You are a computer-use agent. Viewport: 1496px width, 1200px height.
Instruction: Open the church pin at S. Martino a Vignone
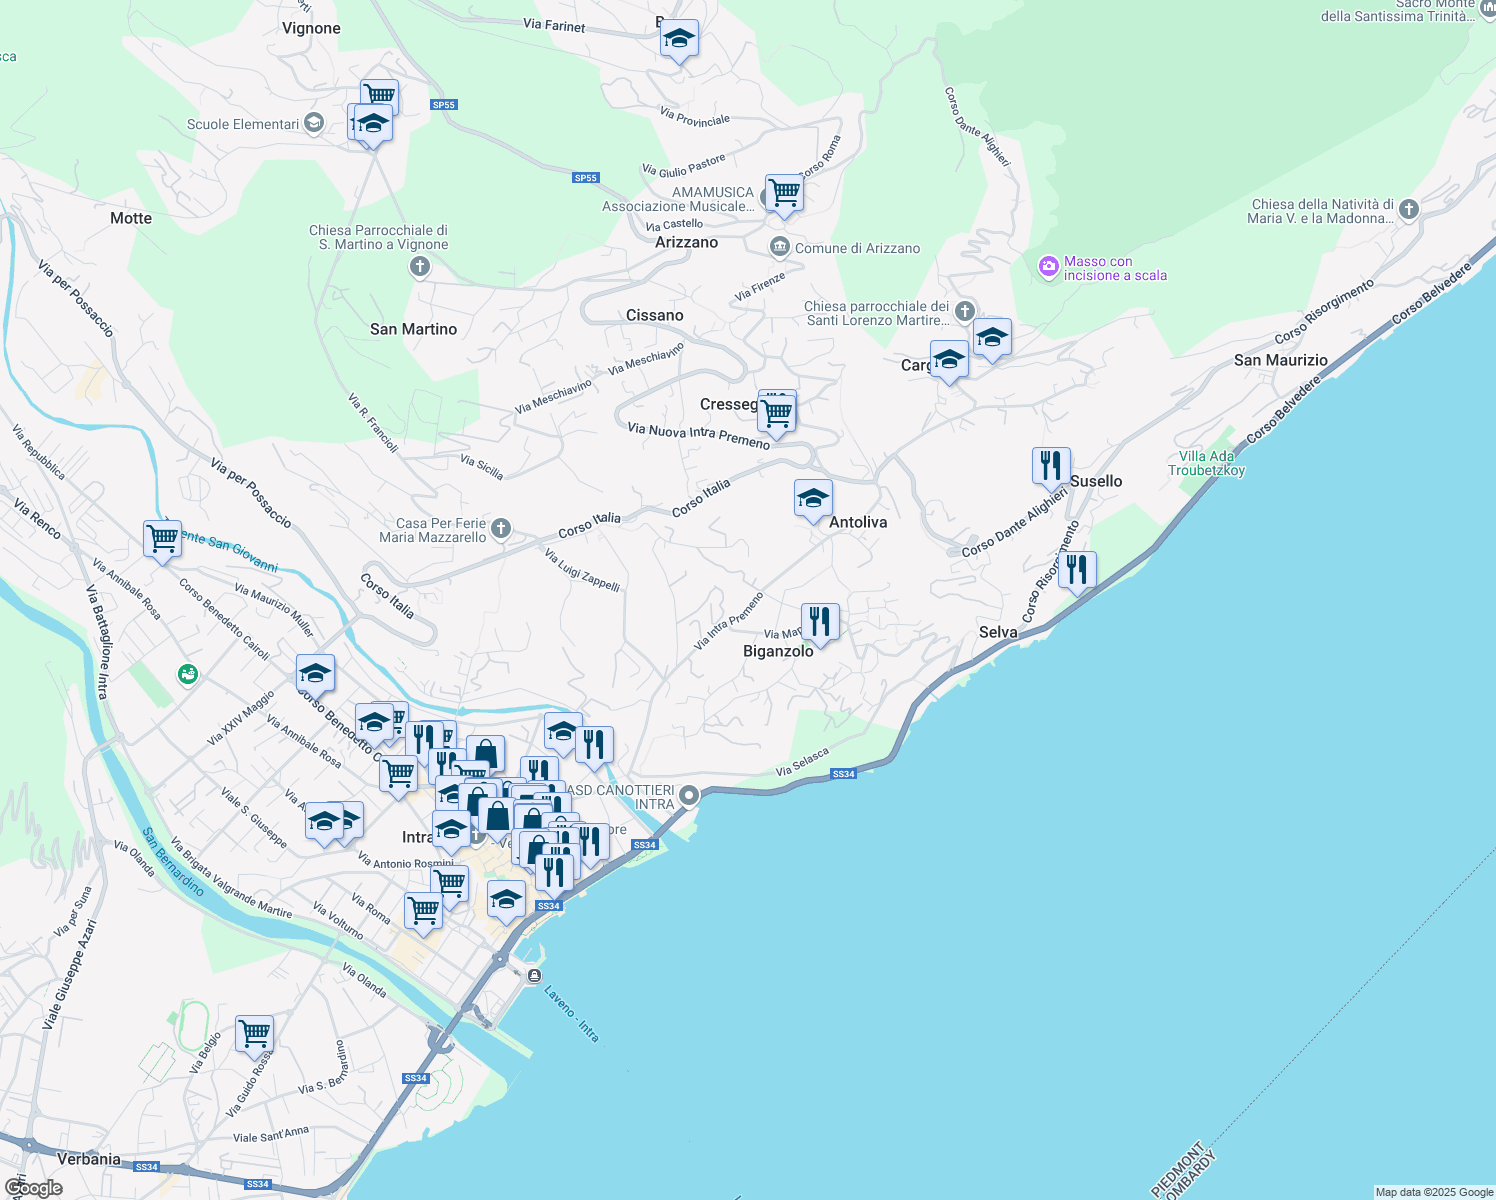coord(420,266)
